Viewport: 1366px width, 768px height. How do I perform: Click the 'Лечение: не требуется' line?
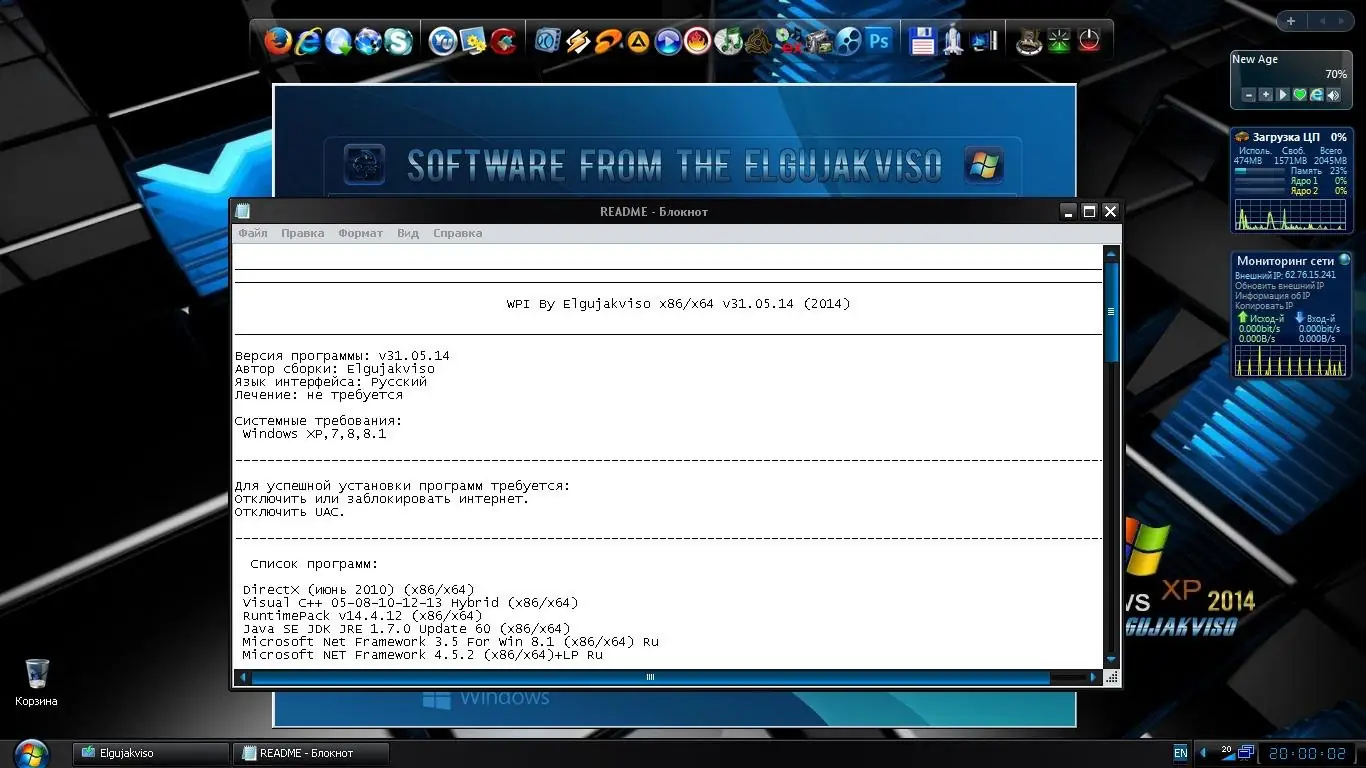click(x=319, y=395)
